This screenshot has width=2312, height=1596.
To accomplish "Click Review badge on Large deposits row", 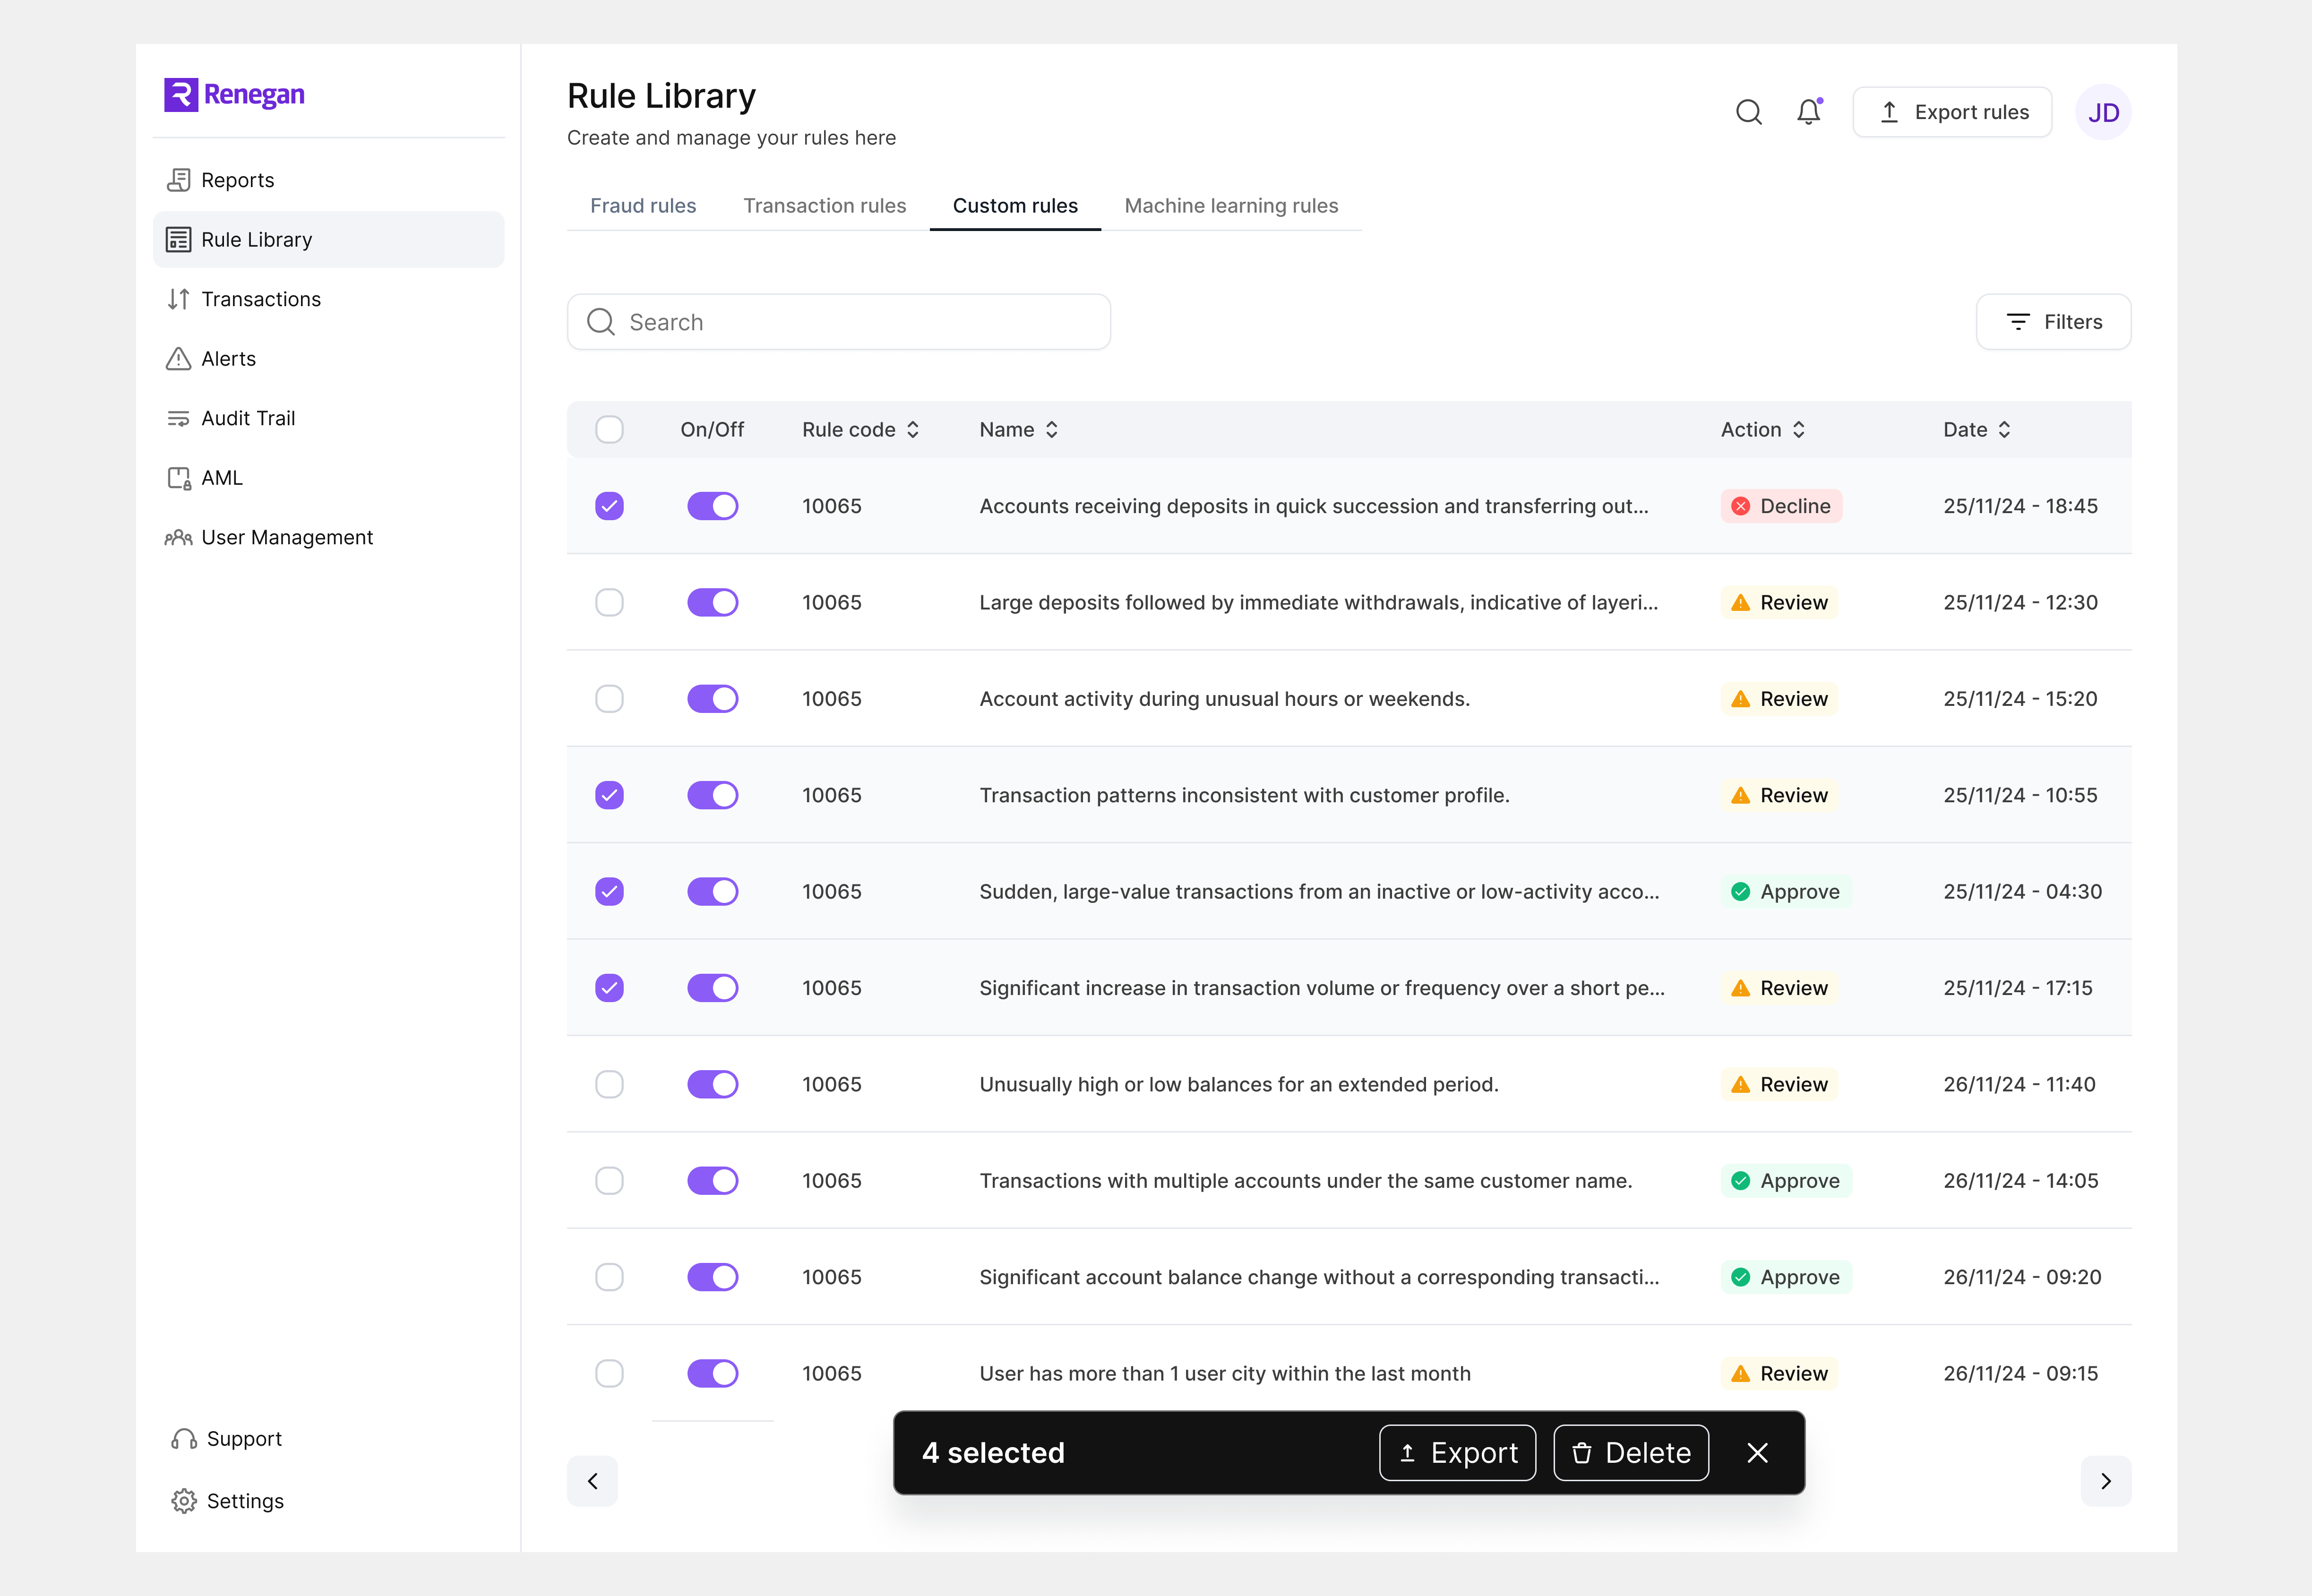I will coord(1779,603).
